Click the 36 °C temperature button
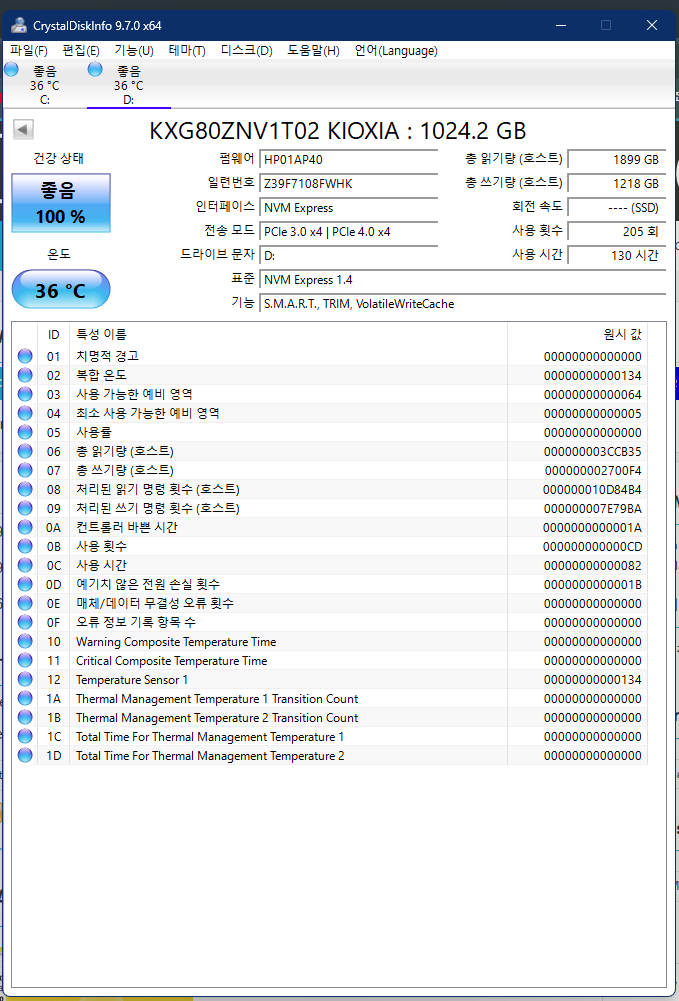 tap(61, 290)
